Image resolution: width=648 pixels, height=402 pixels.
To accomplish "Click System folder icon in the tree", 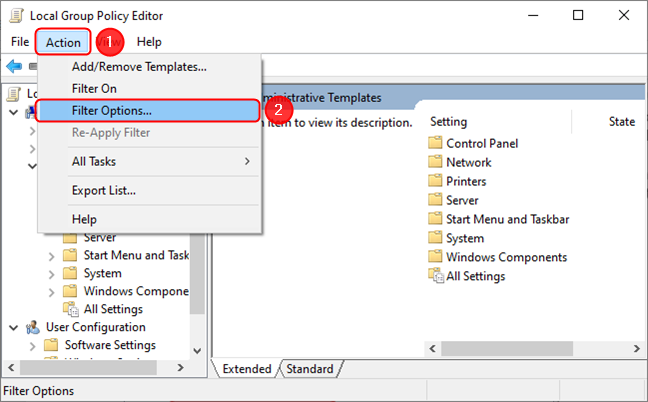I will pyautogui.click(x=70, y=273).
